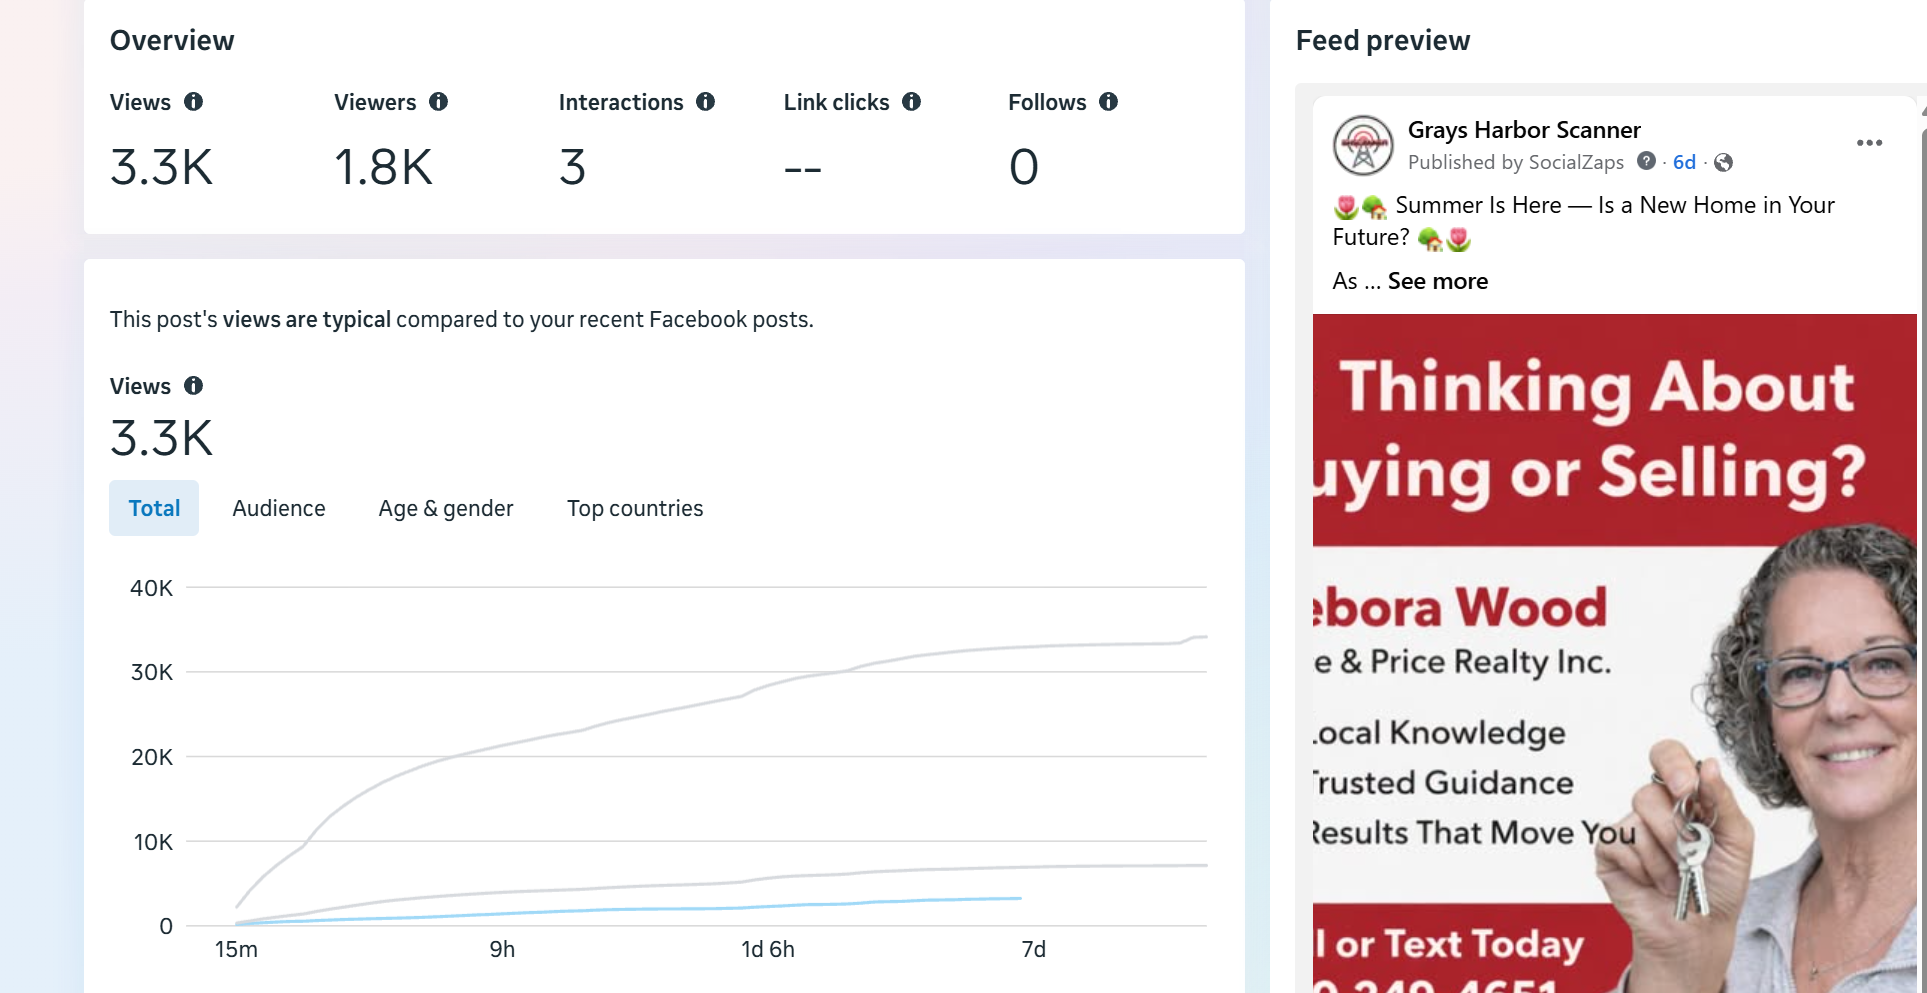The height and width of the screenshot is (993, 1927).
Task: Click the info icon next to Overview Views
Action: pos(194,102)
